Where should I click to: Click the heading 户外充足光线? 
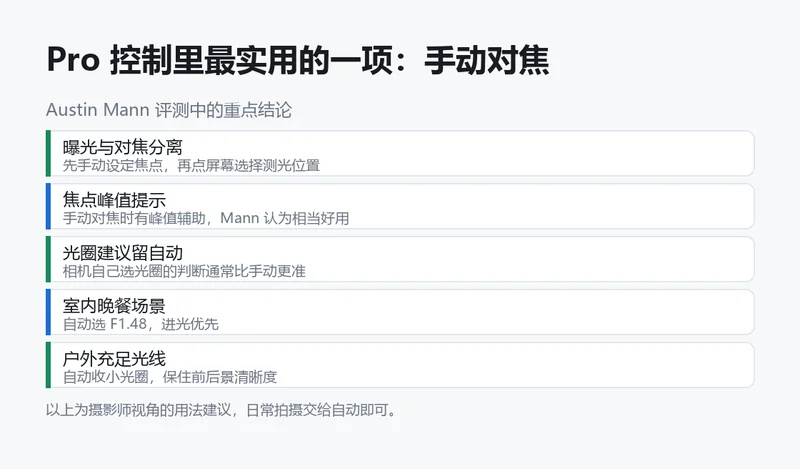coord(114,359)
